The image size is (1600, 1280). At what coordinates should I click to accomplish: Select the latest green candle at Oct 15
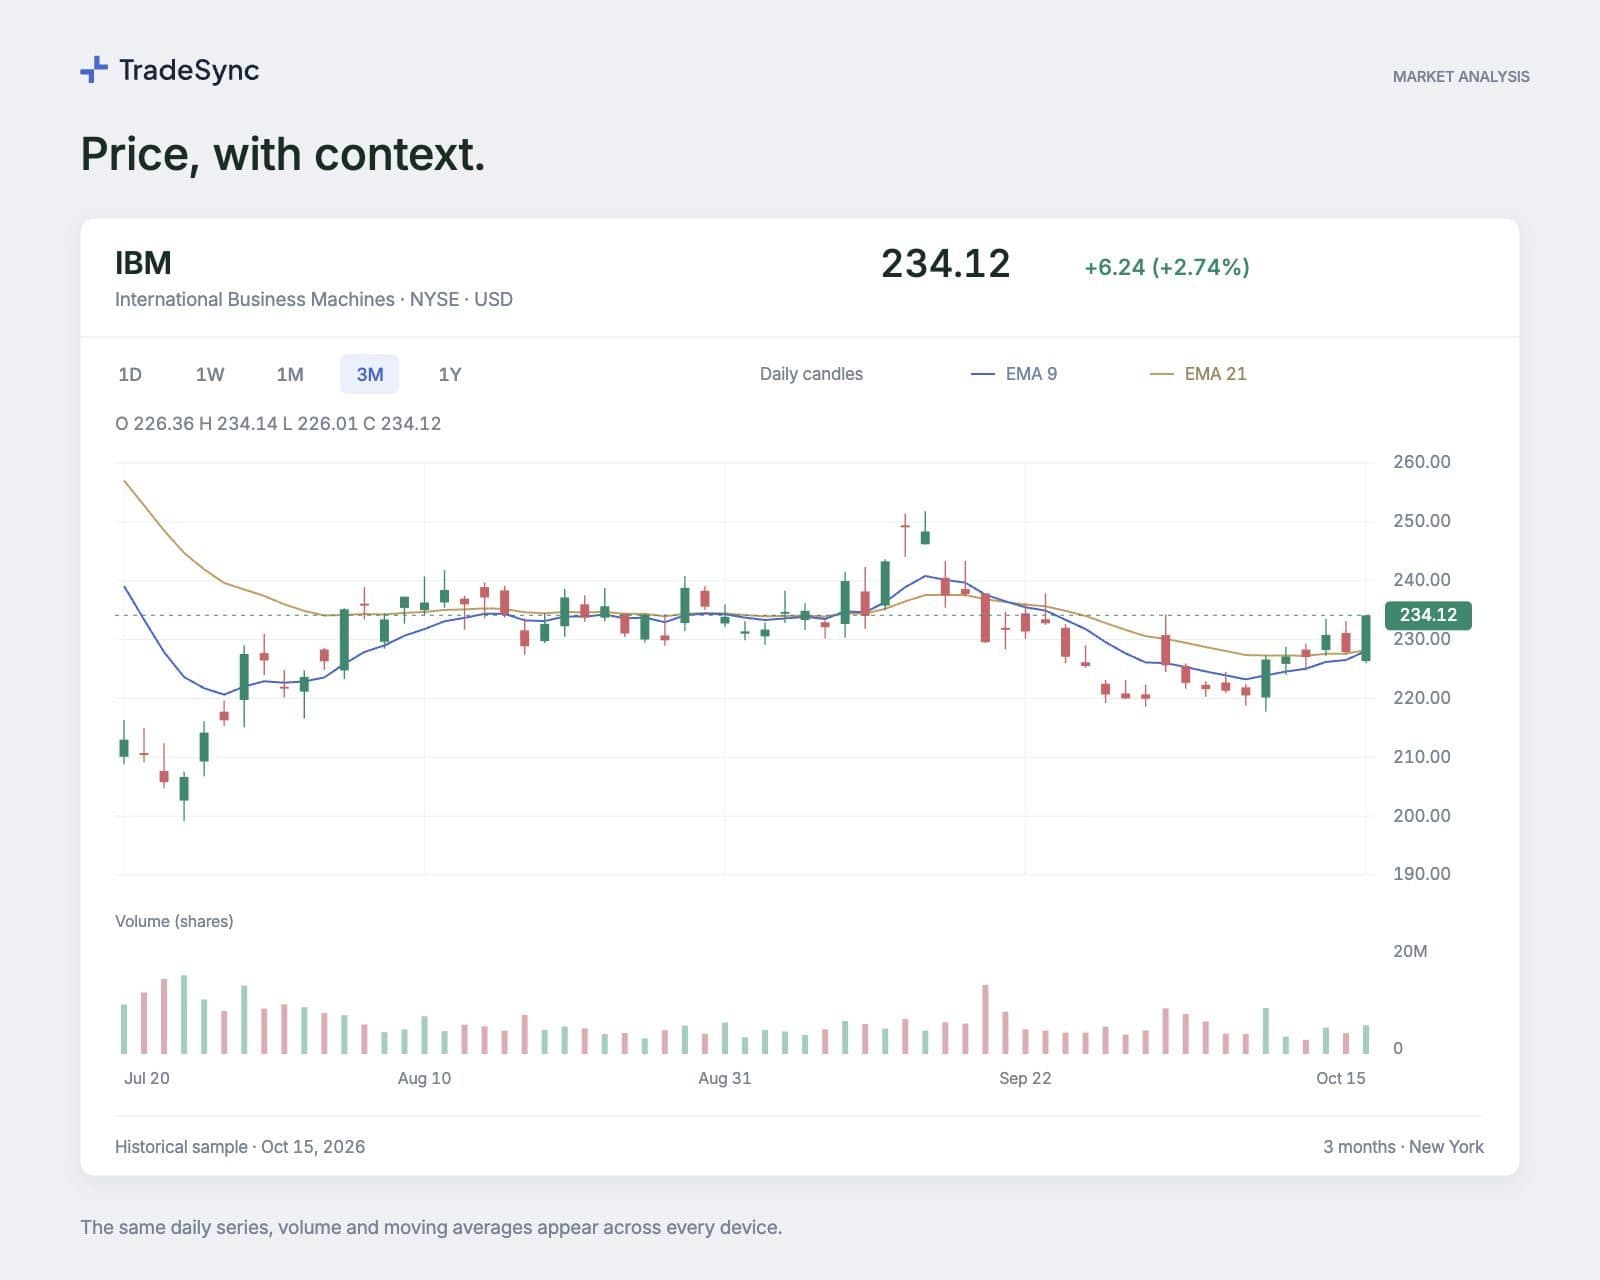[x=1366, y=638]
